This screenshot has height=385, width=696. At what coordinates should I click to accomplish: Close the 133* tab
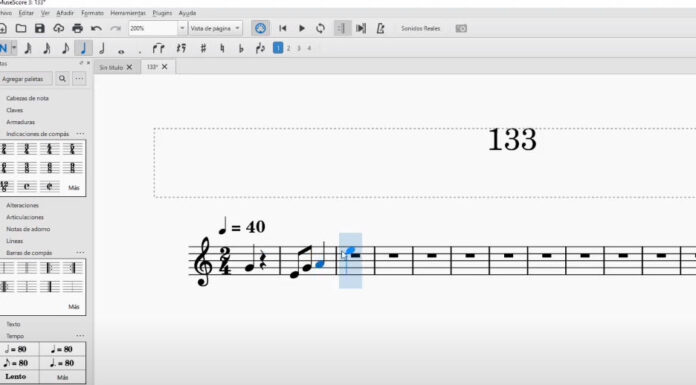point(165,67)
